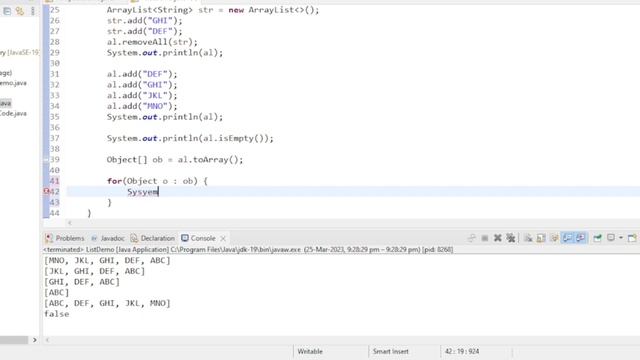
Task: Click console output 'false'
Action: pos(56,314)
